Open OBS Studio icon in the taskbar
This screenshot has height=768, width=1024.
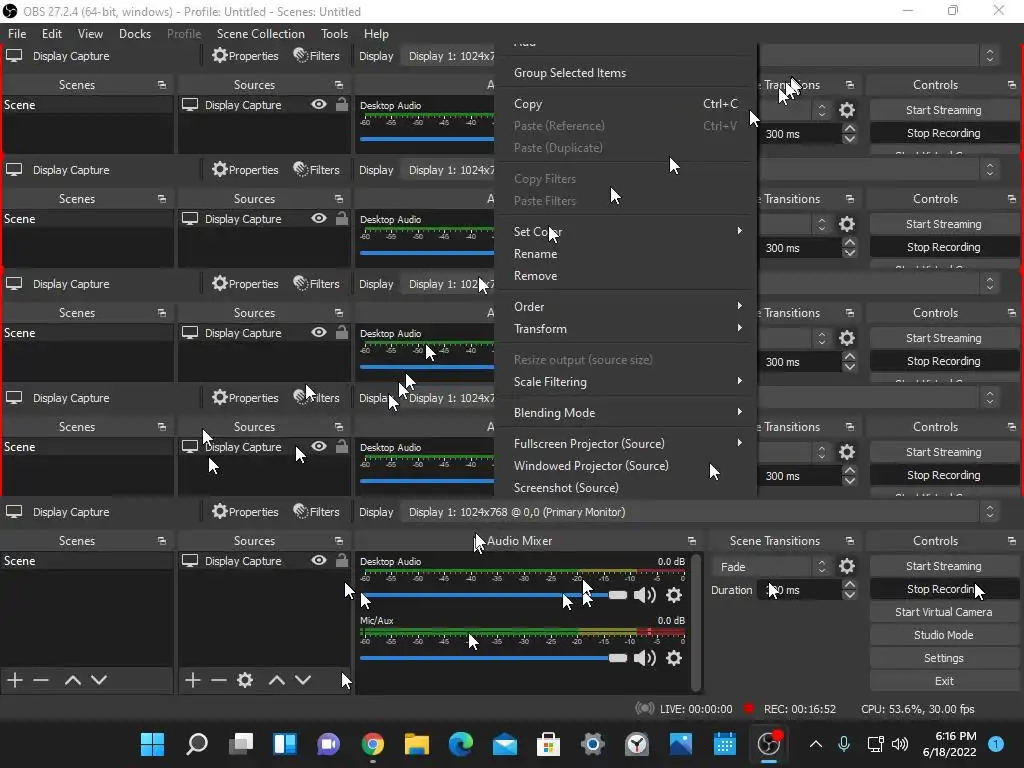769,744
